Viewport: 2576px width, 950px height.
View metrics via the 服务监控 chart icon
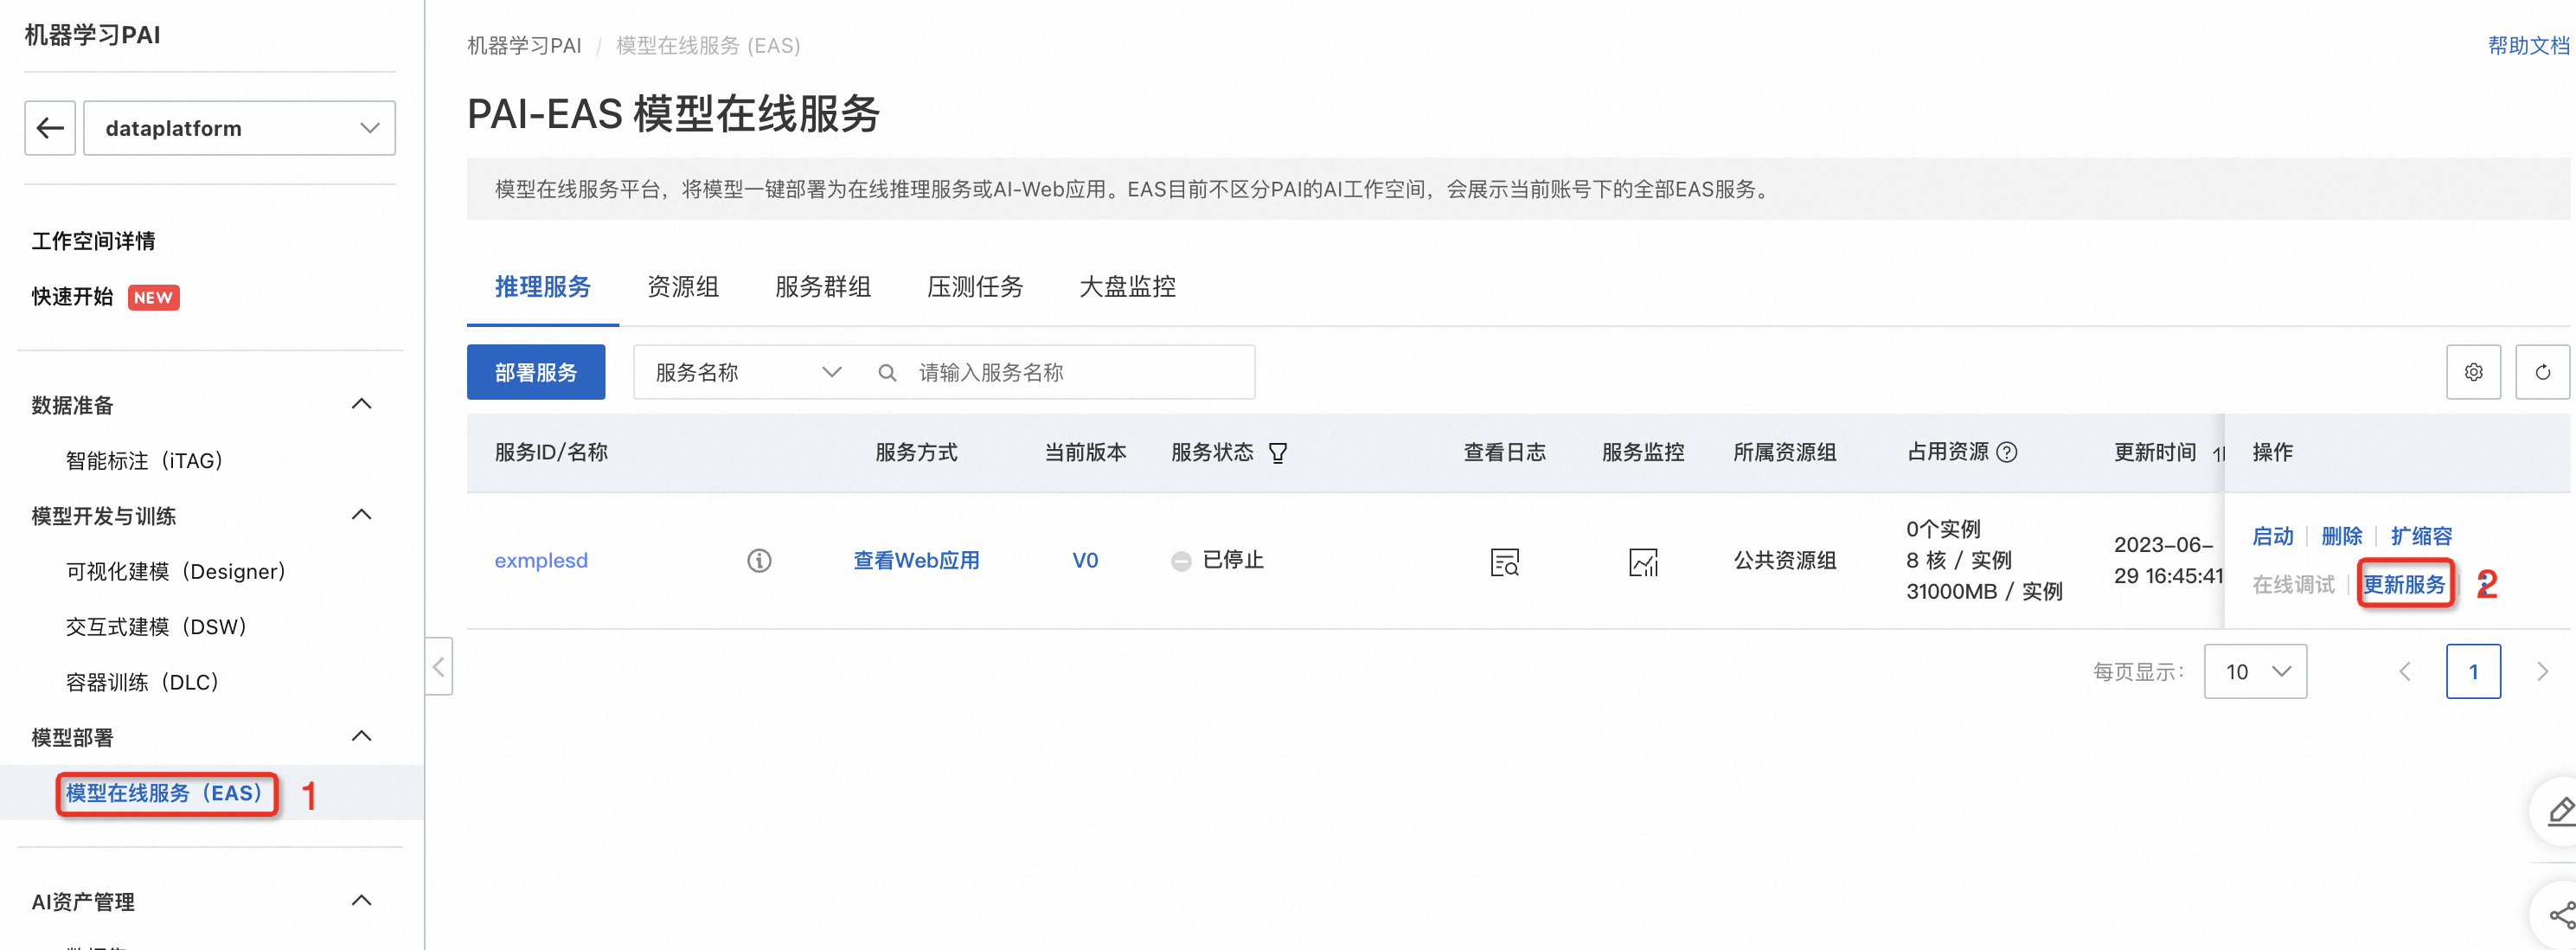click(1643, 562)
